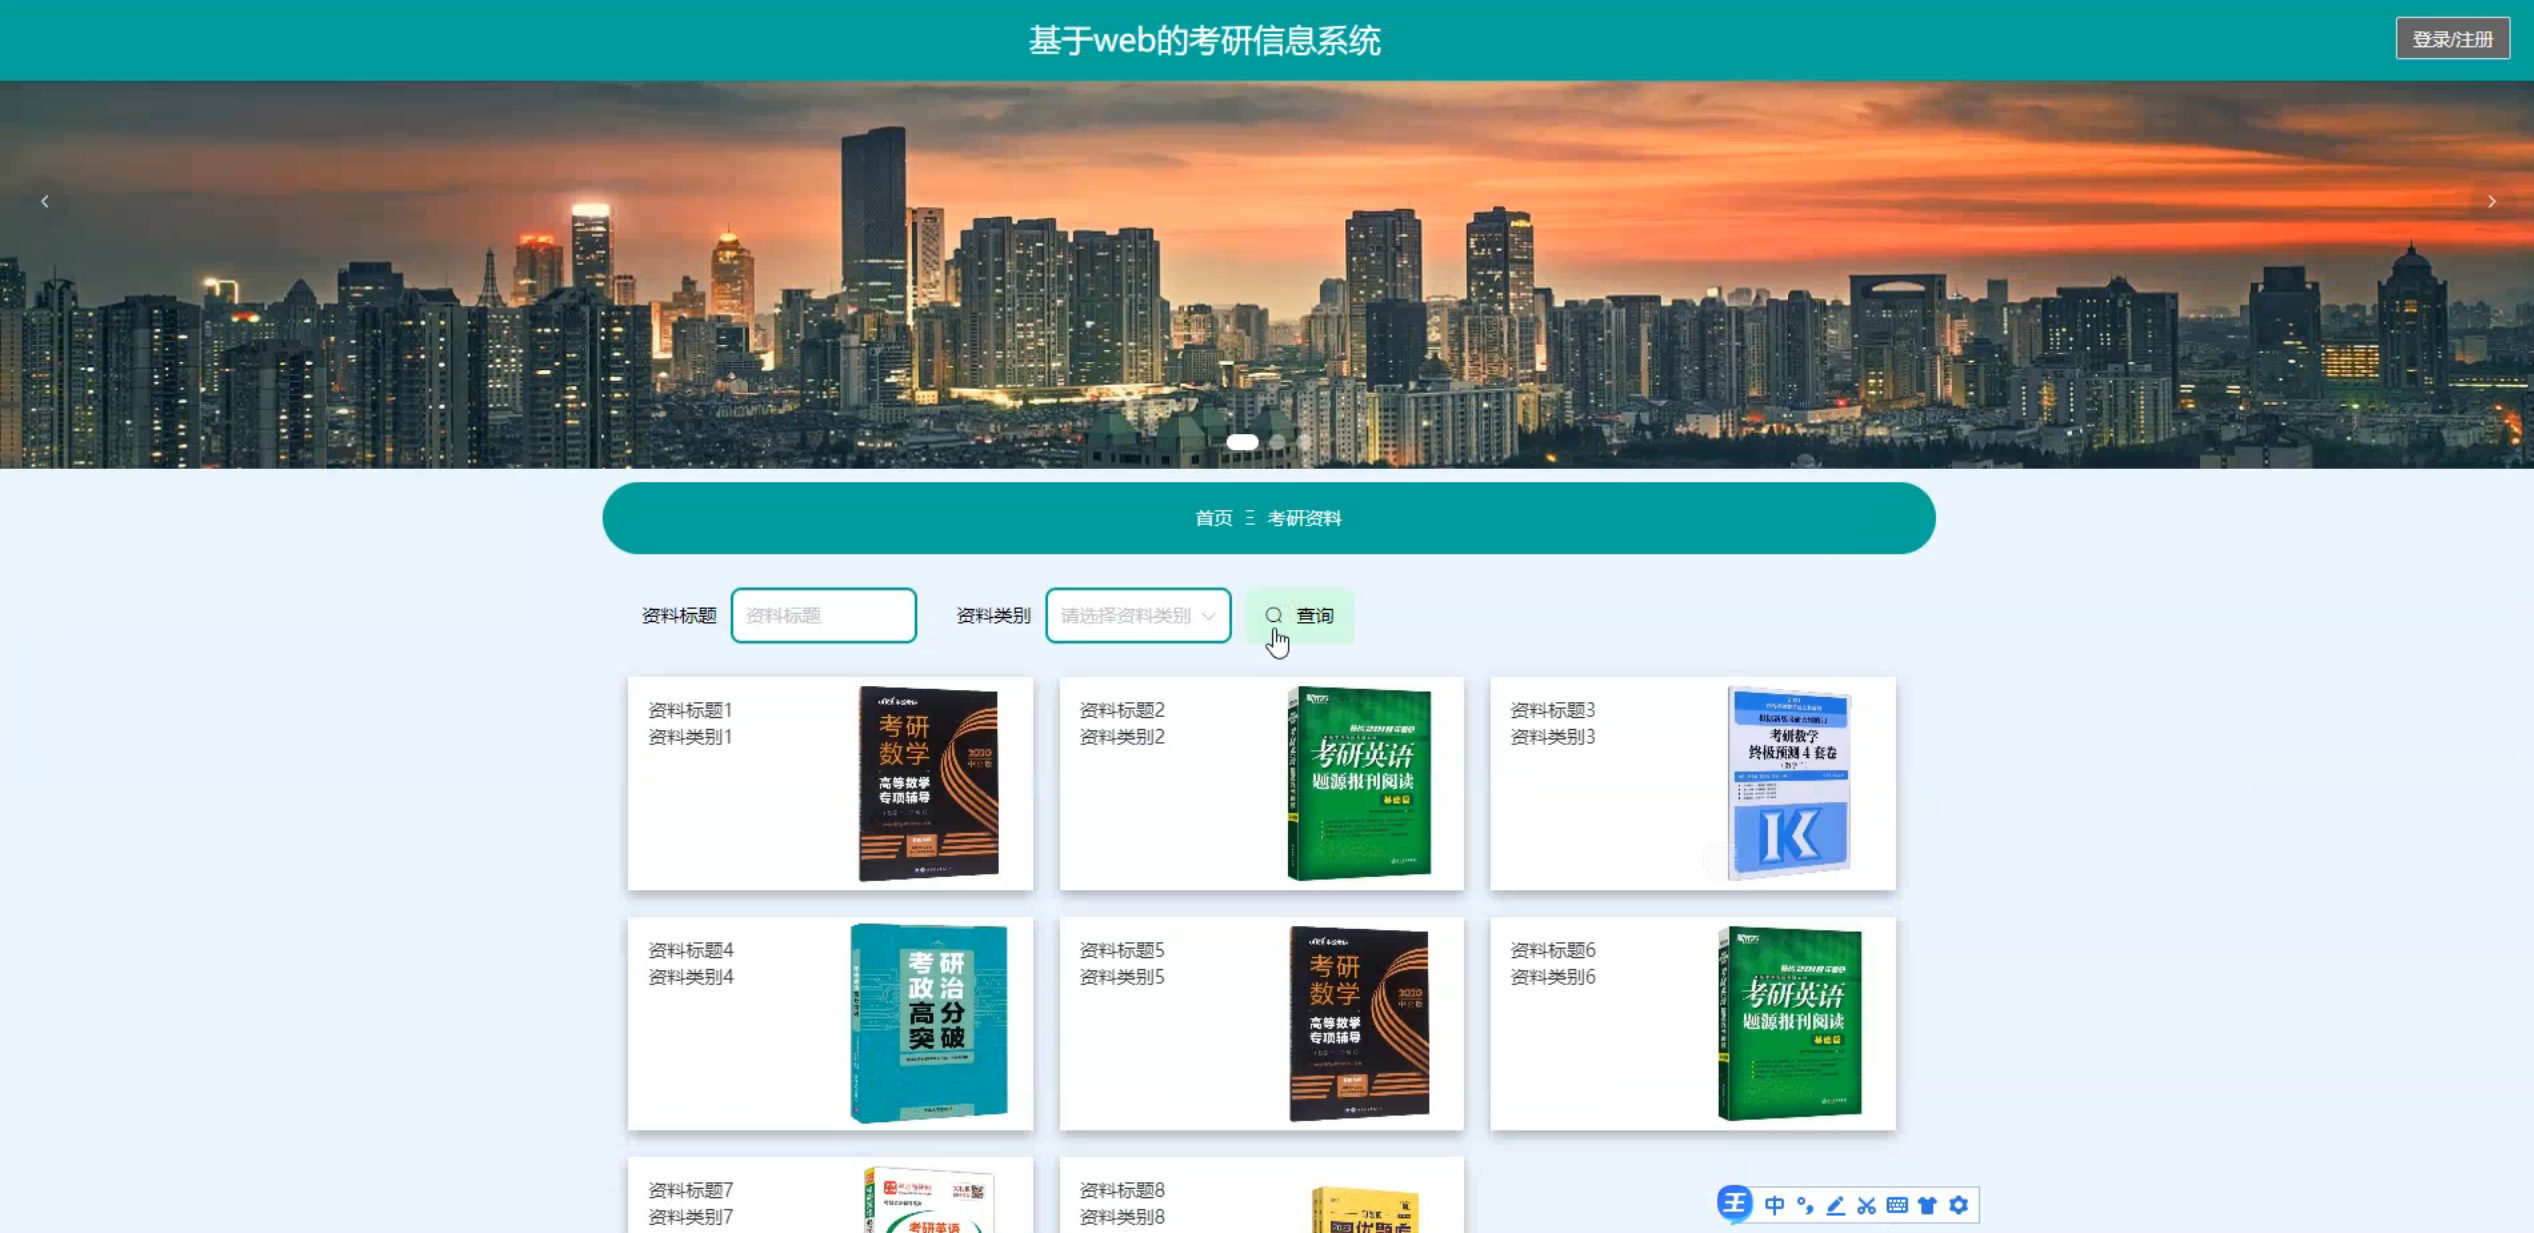2534x1233 pixels.
Task: Click the text 资料标题8
Action: click(x=1122, y=1190)
